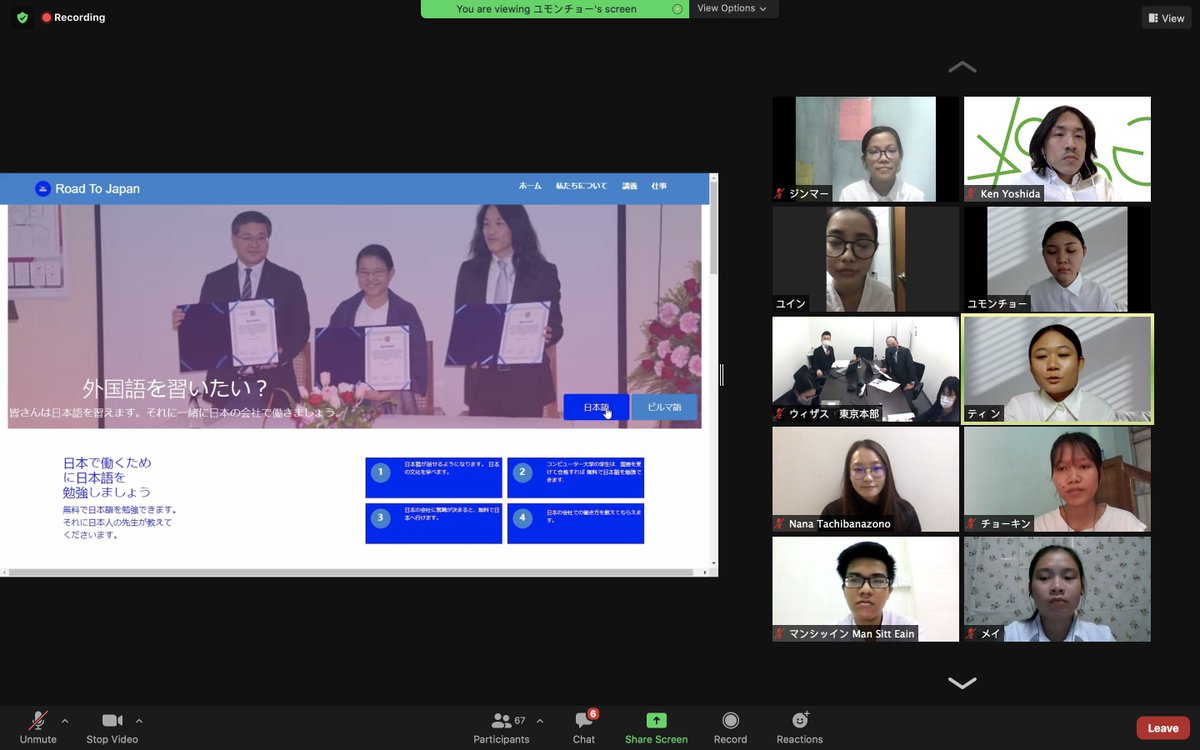Click feature card number 4
This screenshot has width=1200, height=750.
pyautogui.click(x=576, y=524)
